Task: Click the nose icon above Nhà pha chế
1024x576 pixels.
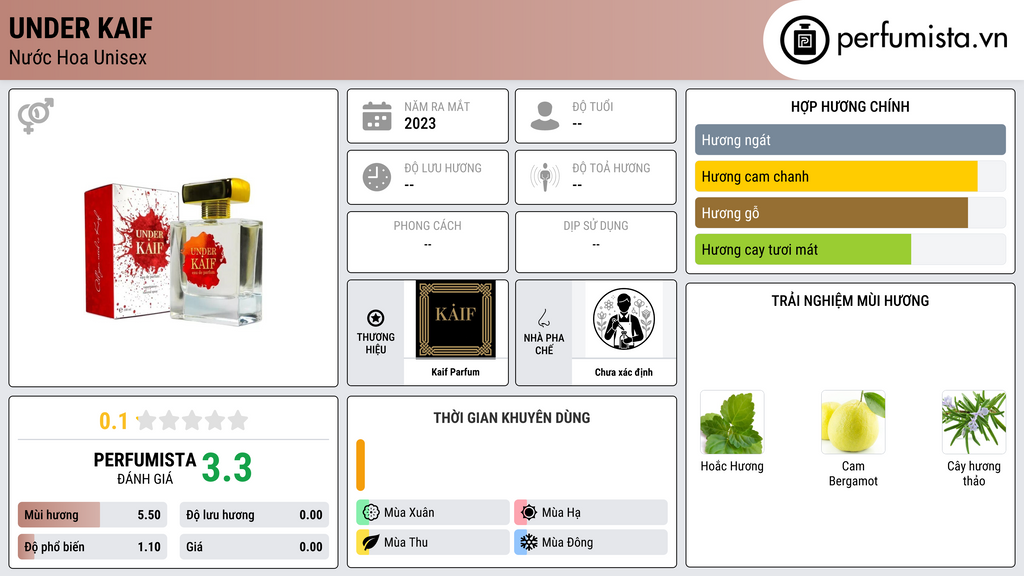Action: (x=543, y=318)
